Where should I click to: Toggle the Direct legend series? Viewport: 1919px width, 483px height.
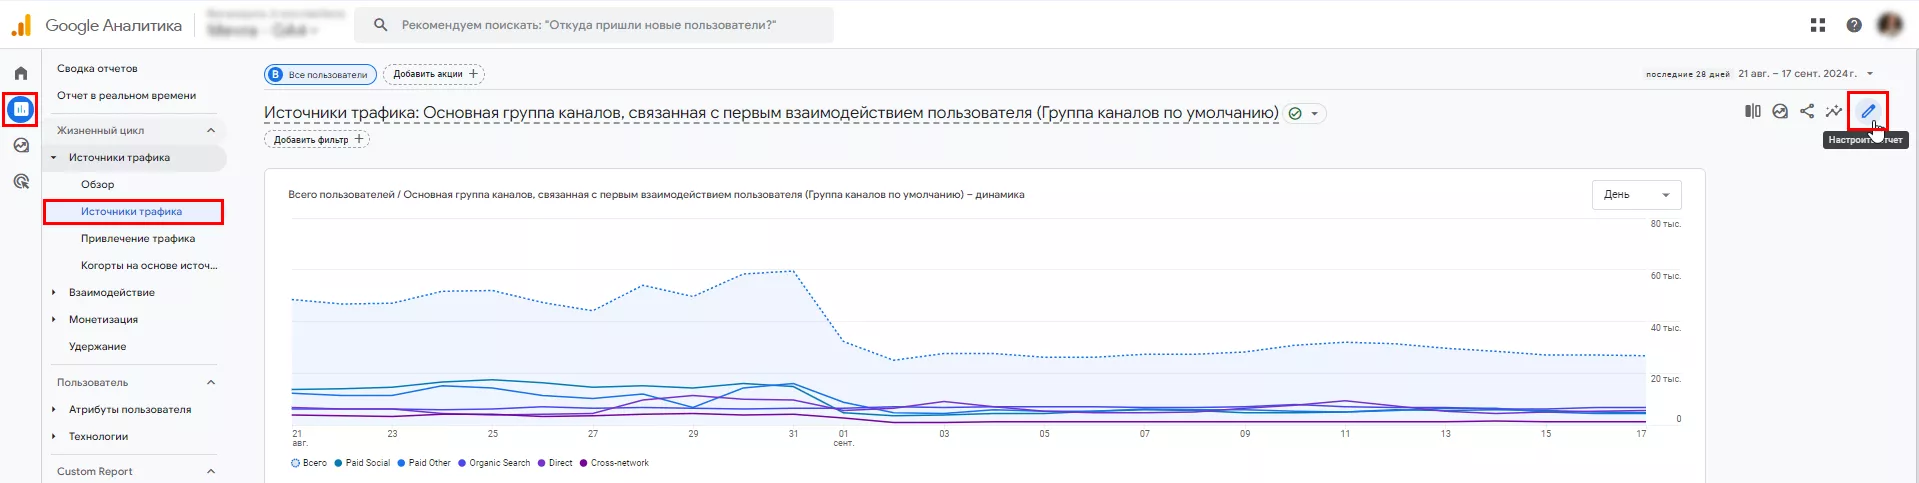(555, 463)
